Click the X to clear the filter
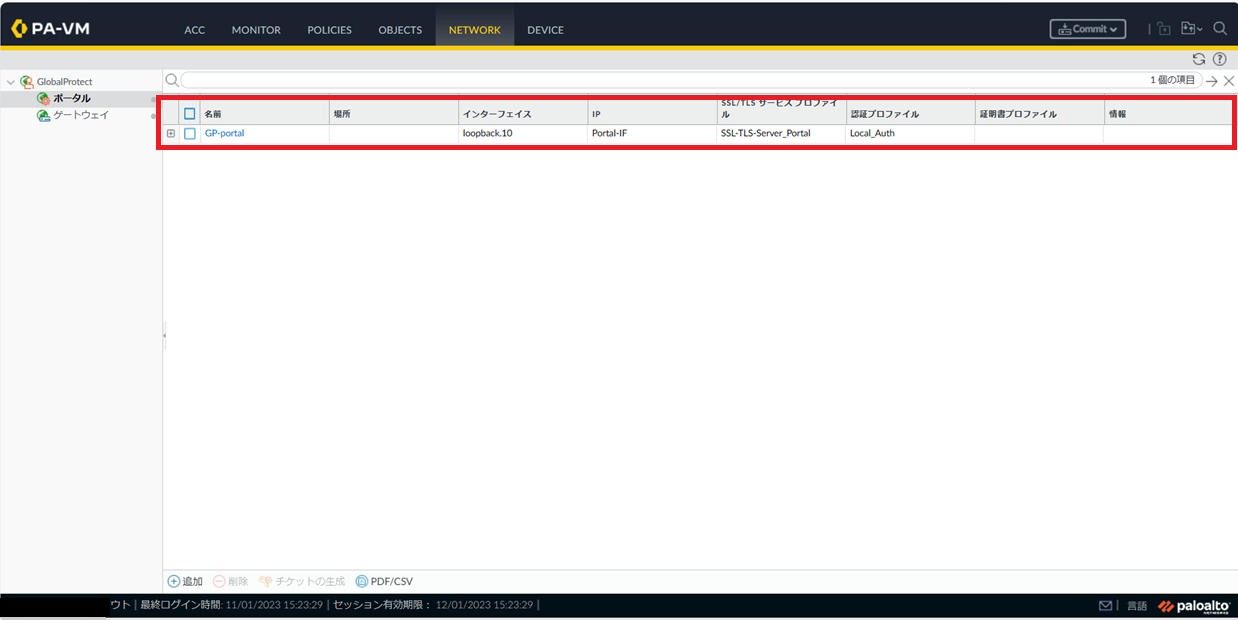 click(x=1229, y=80)
